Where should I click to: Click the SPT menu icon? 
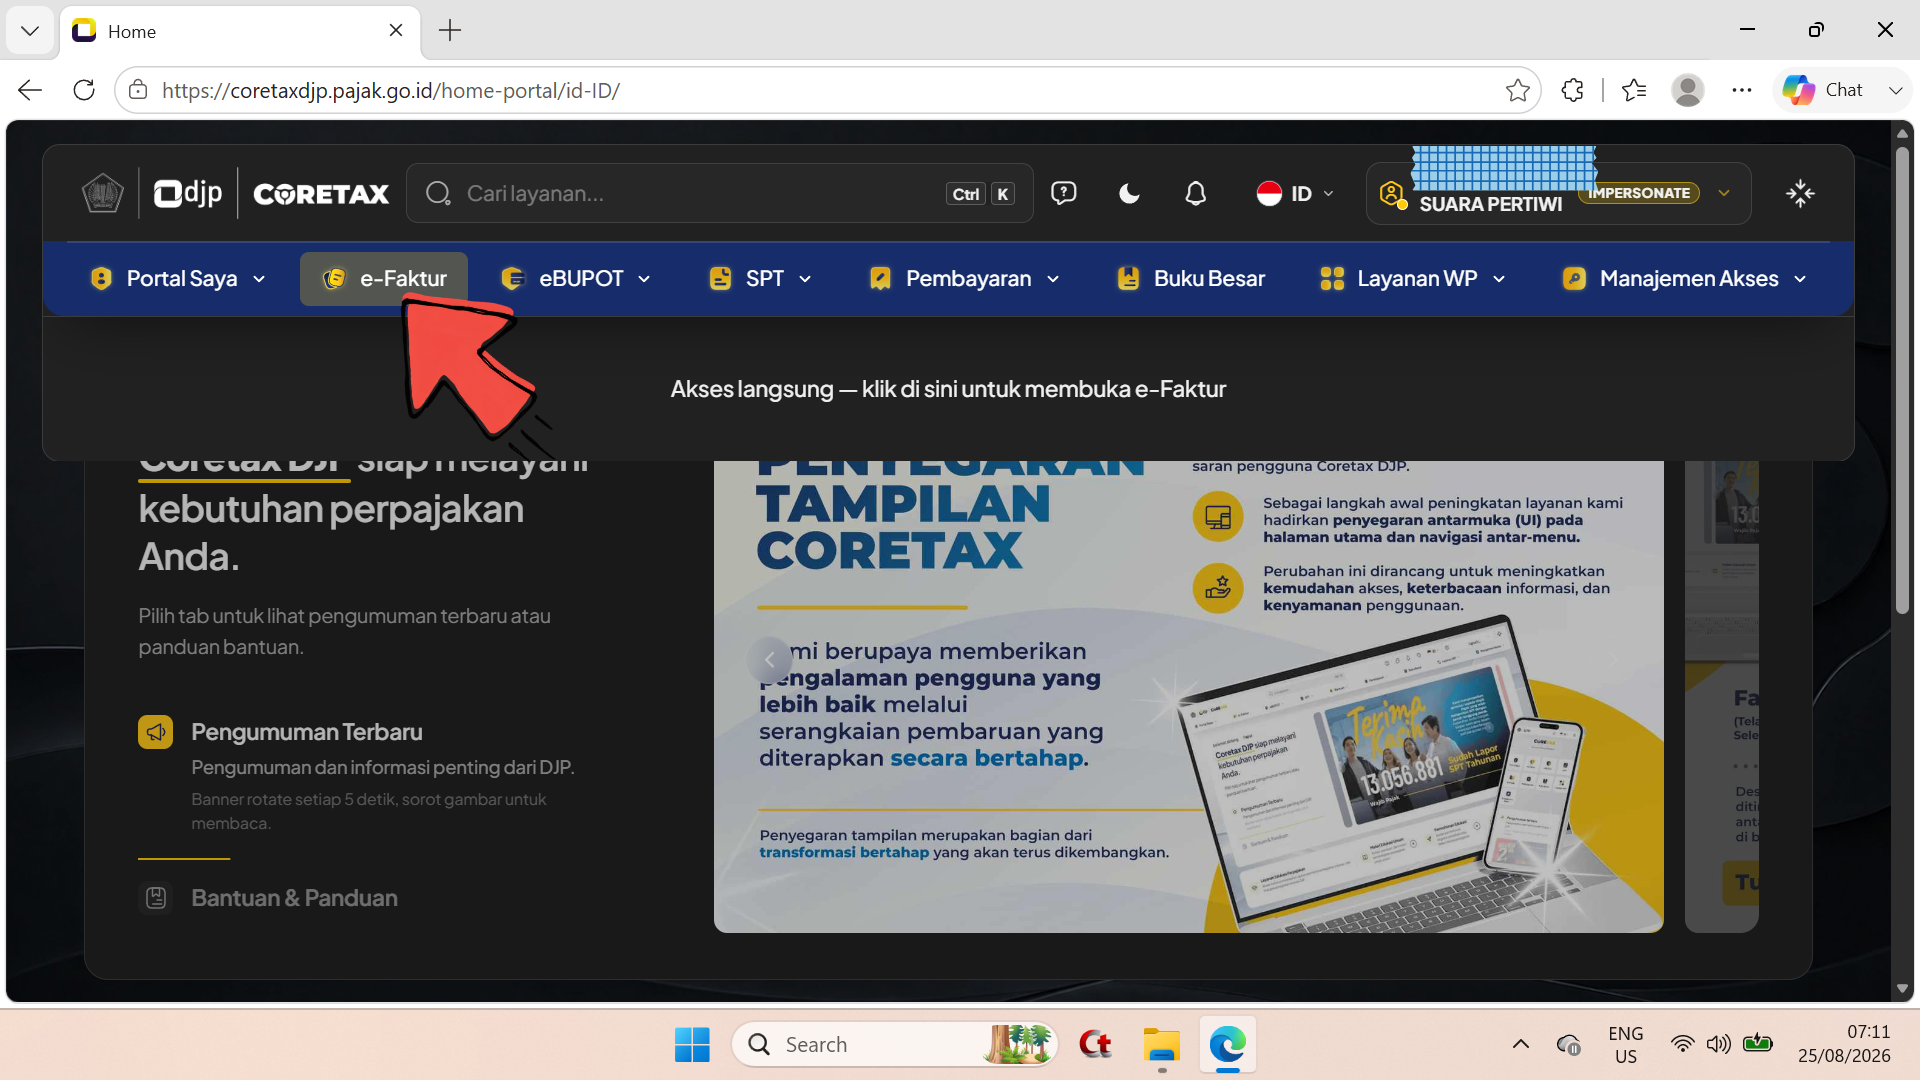pyautogui.click(x=720, y=278)
